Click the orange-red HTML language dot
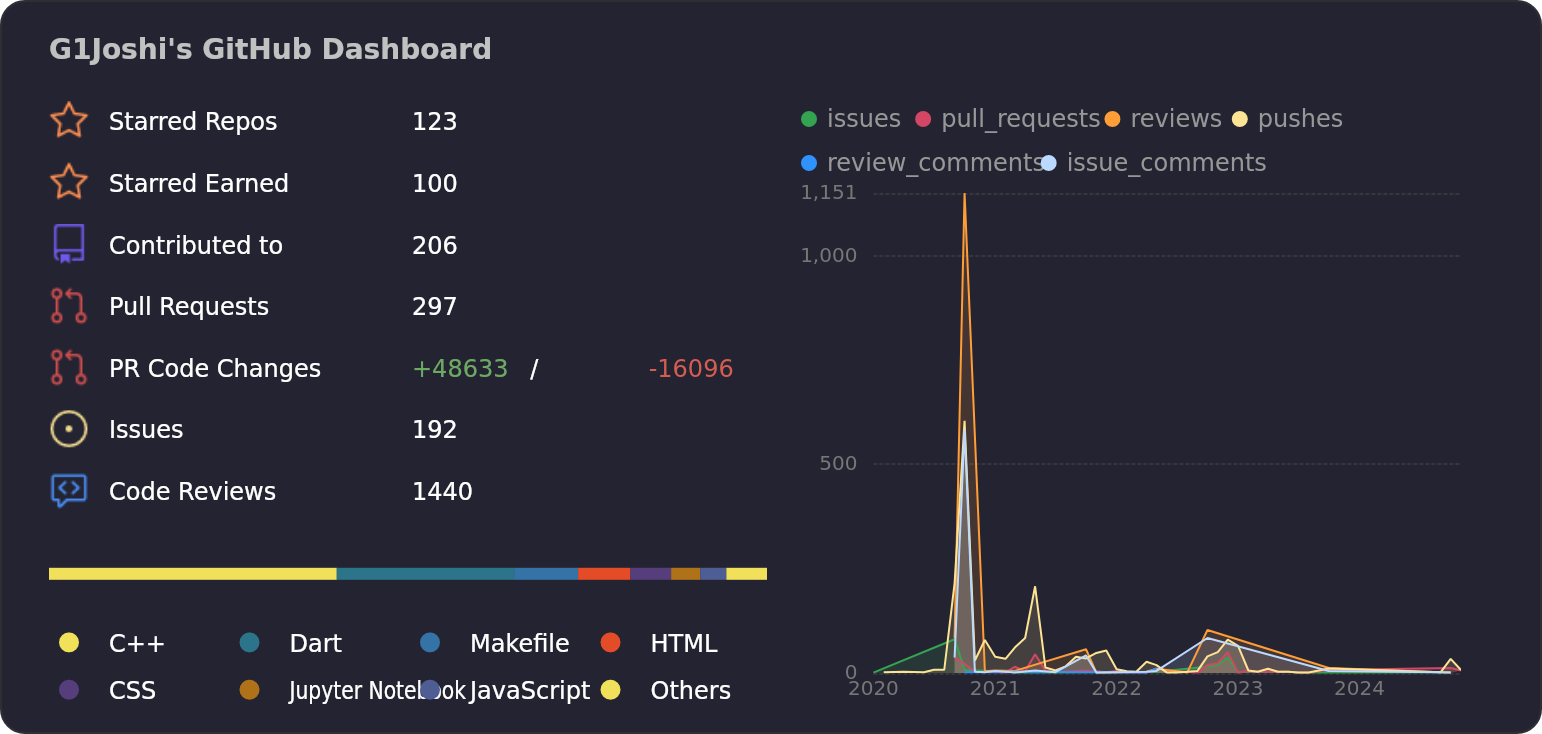The width and height of the screenshot is (1542, 734). 611,642
